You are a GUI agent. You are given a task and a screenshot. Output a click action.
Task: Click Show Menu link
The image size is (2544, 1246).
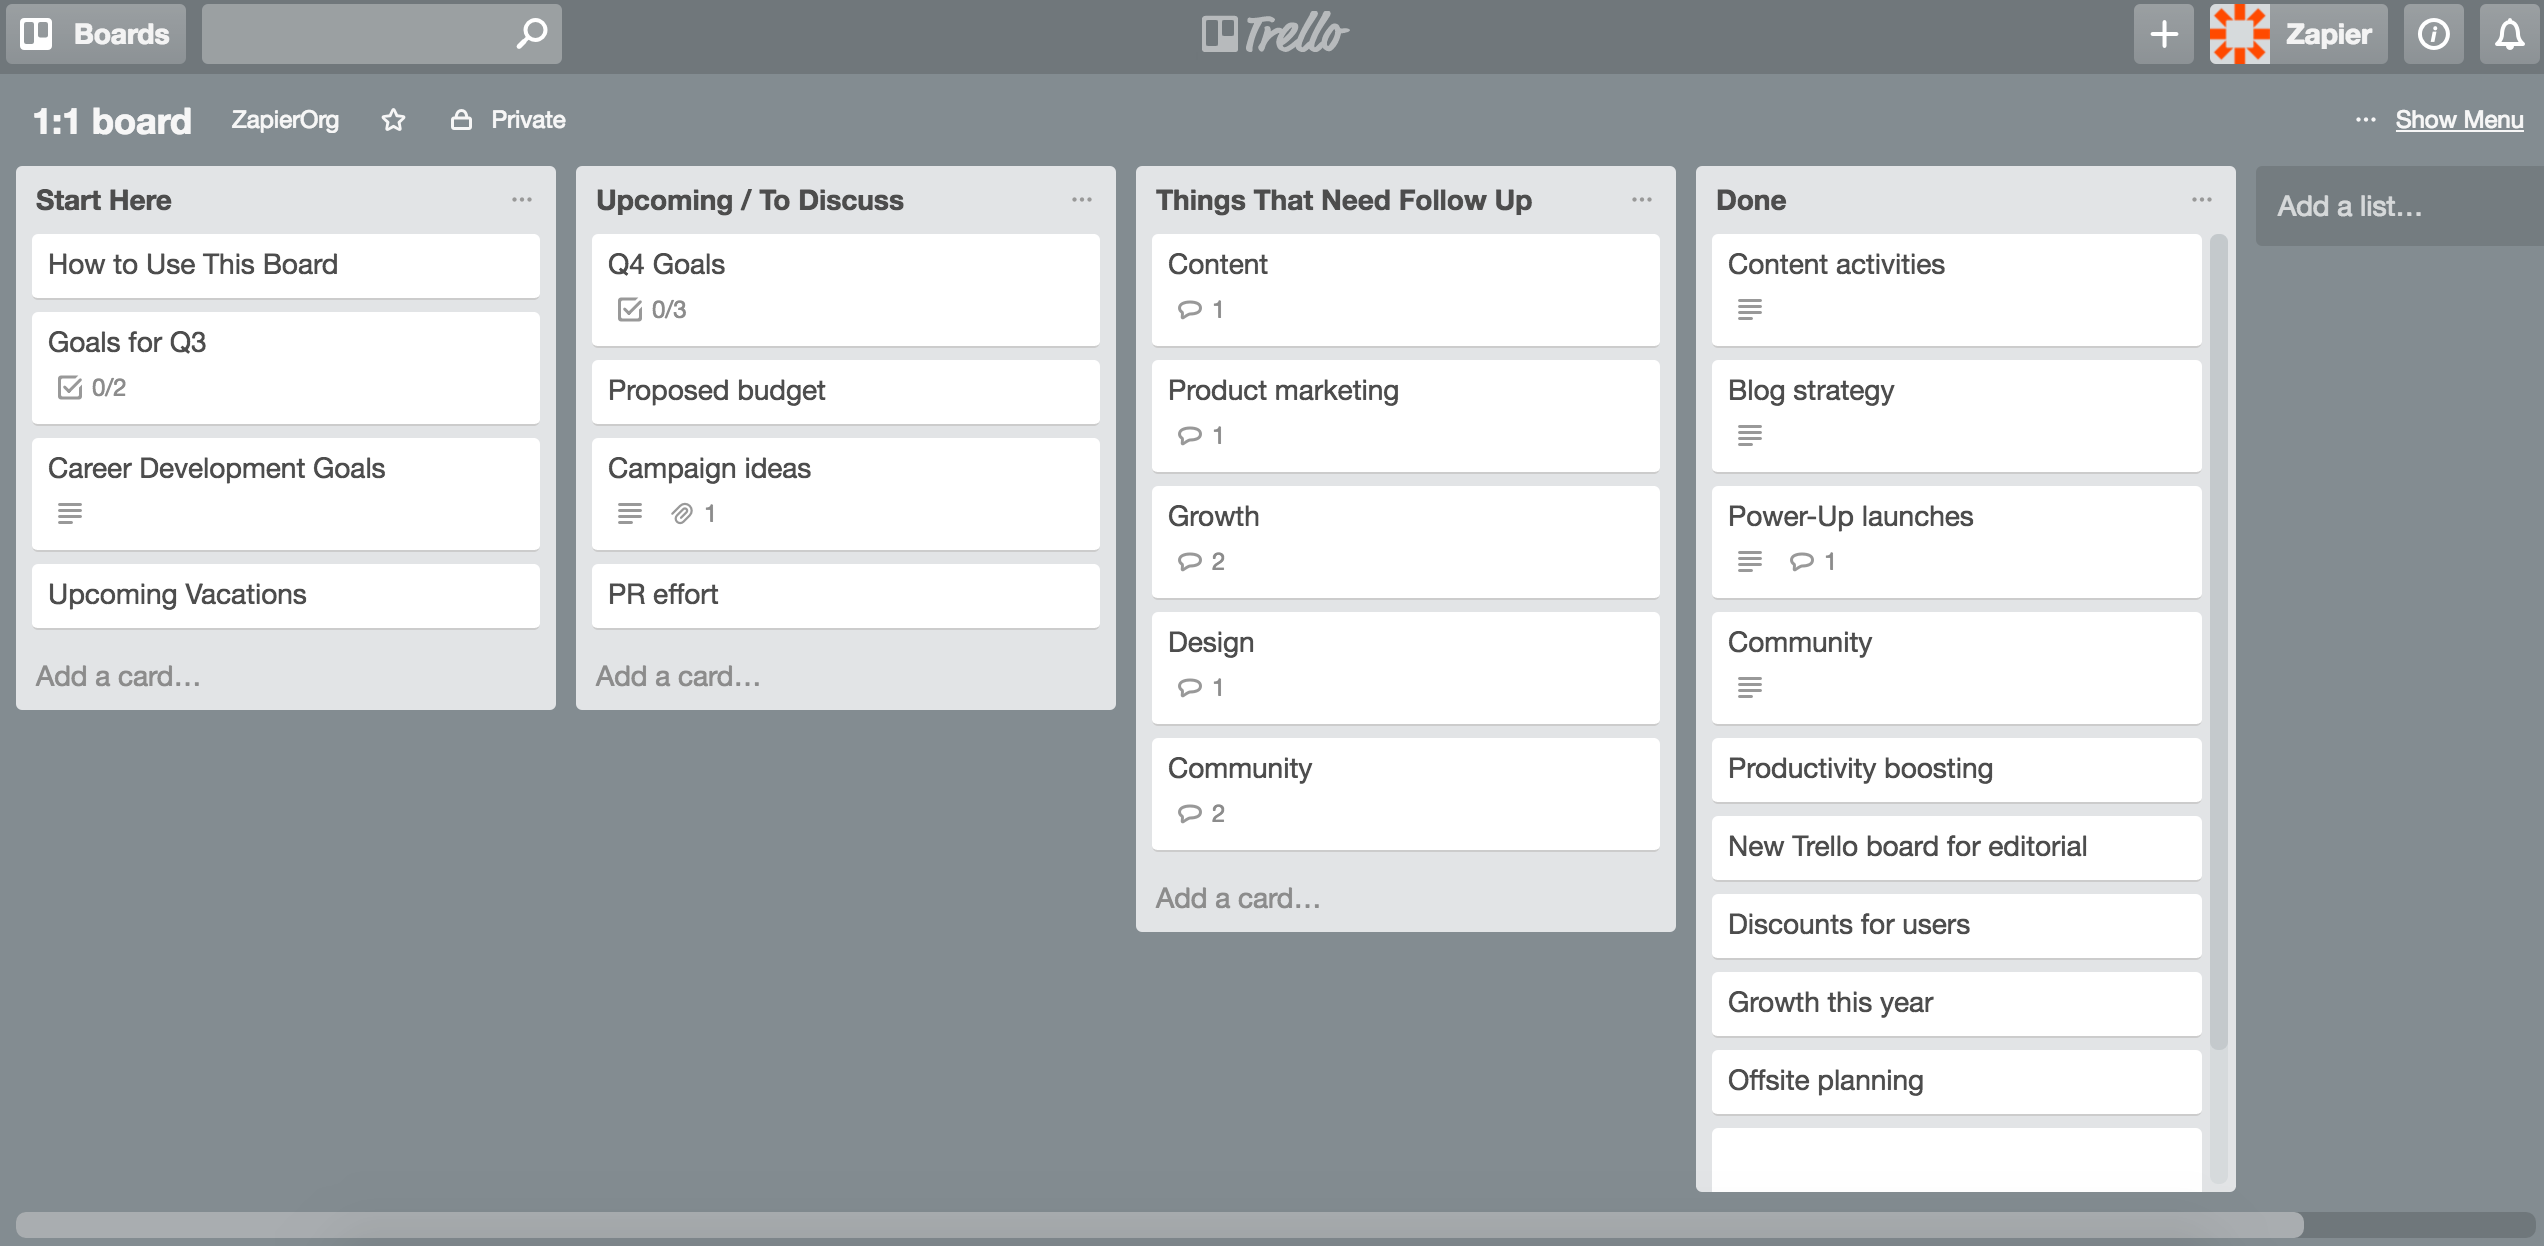tap(2458, 120)
